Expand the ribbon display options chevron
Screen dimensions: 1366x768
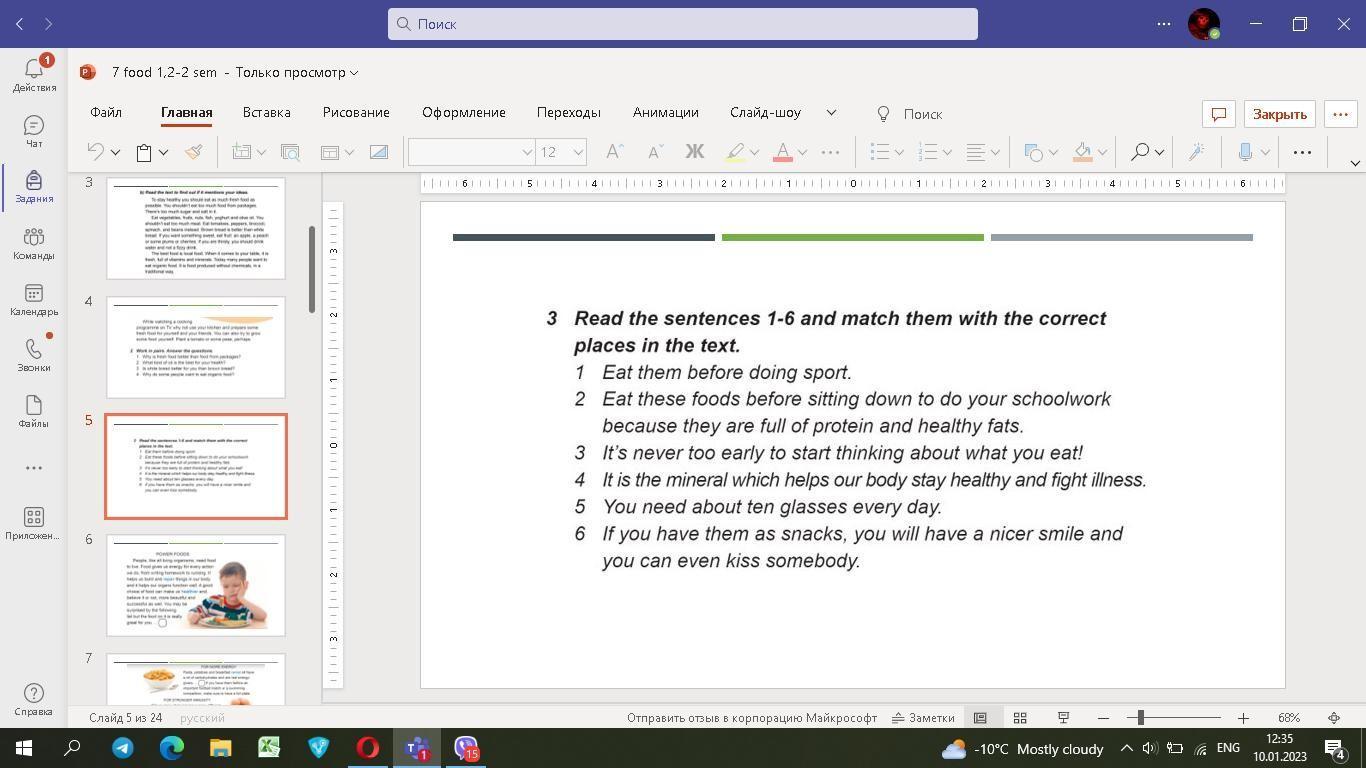tap(1355, 163)
